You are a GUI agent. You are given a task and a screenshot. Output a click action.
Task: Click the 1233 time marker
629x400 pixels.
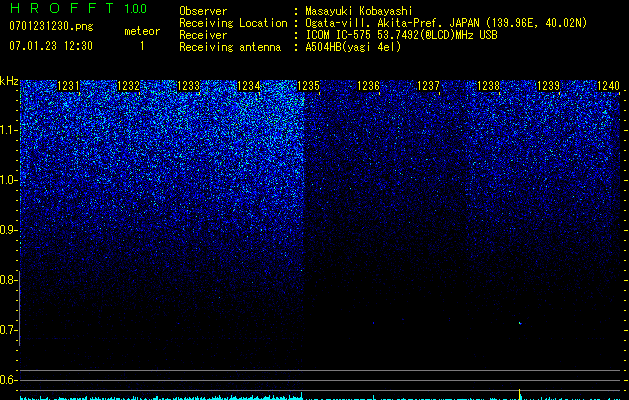(x=189, y=86)
